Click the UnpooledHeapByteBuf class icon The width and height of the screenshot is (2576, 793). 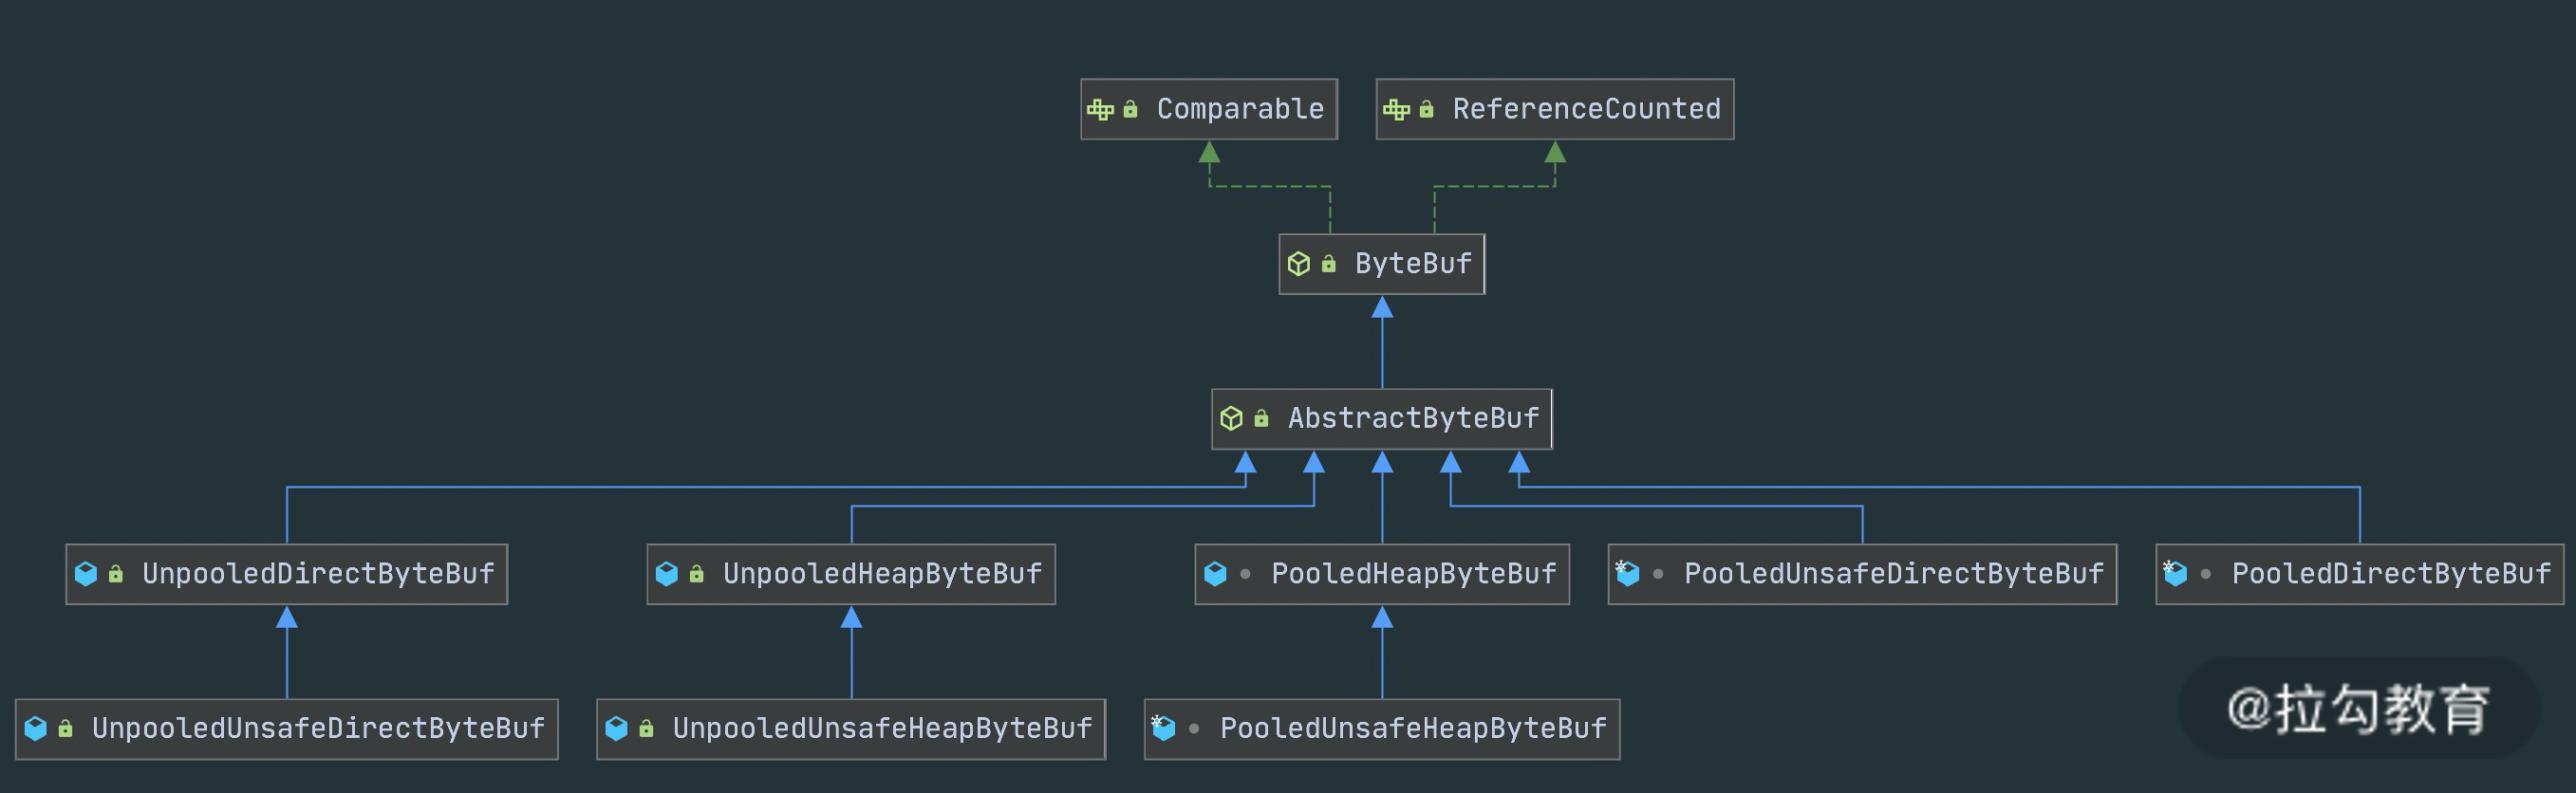667,574
